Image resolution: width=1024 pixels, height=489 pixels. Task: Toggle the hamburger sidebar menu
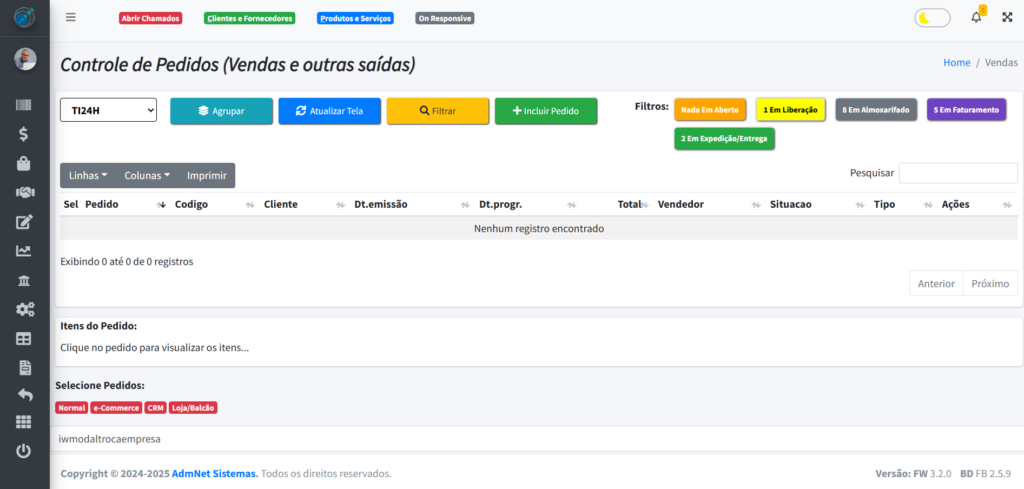coord(70,18)
